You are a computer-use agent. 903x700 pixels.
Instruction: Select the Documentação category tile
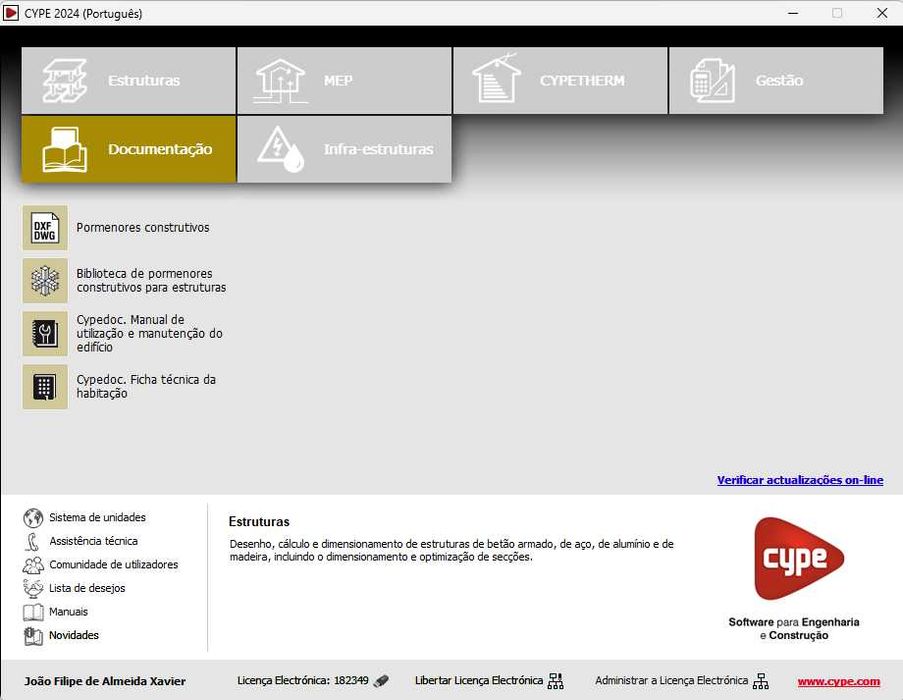(x=128, y=150)
